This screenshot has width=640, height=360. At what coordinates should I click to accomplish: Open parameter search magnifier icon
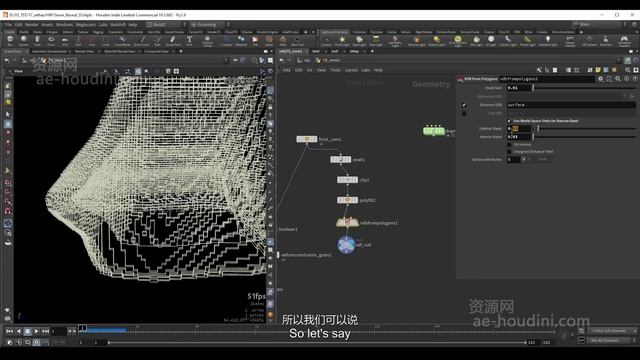tap(618, 79)
